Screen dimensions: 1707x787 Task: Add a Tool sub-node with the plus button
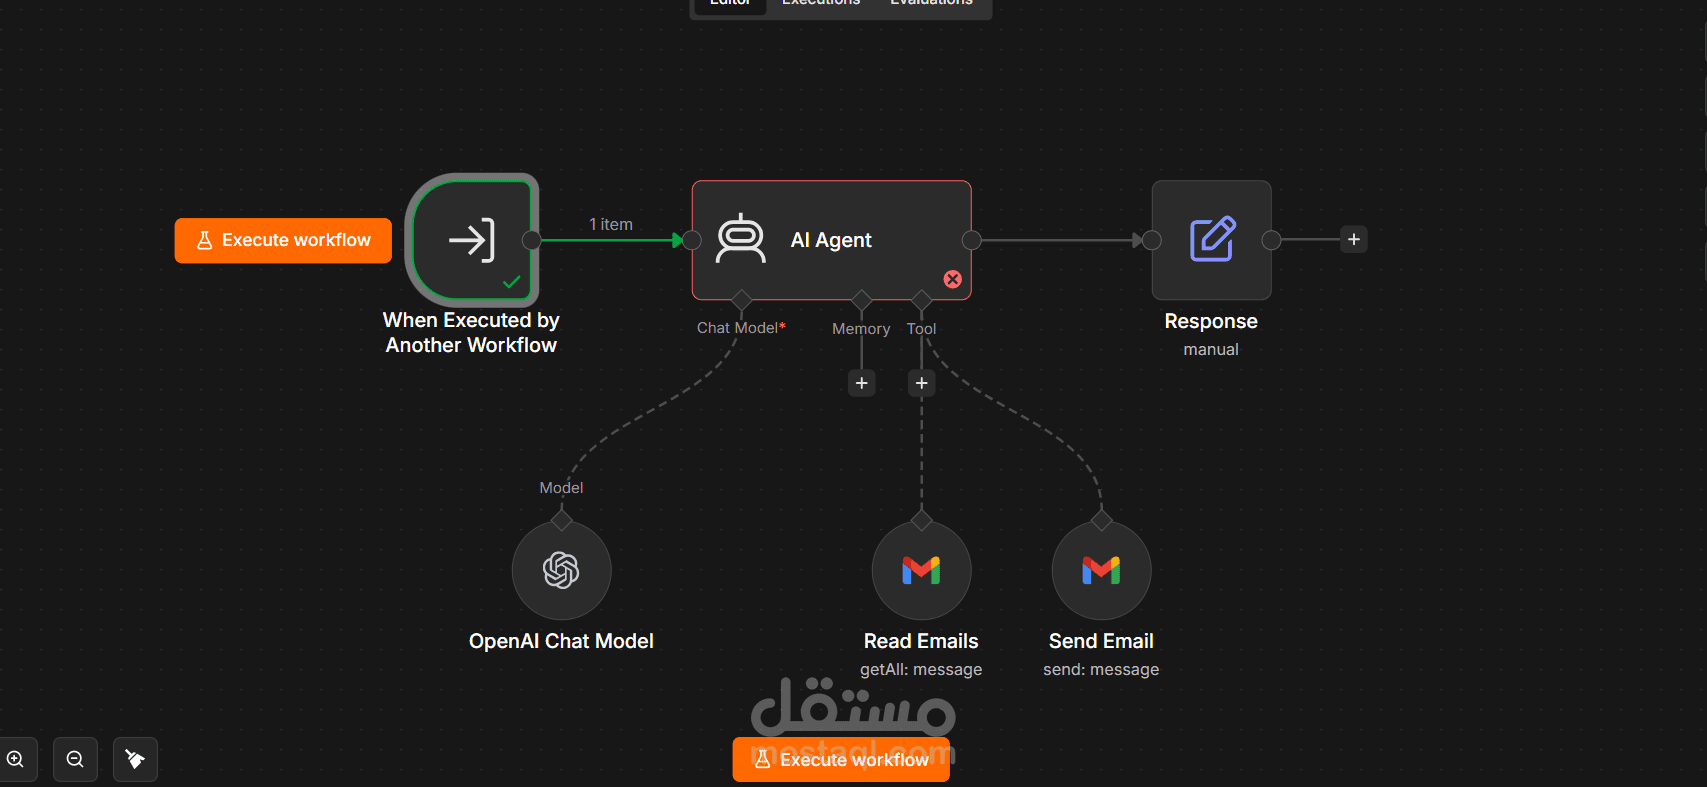(922, 383)
